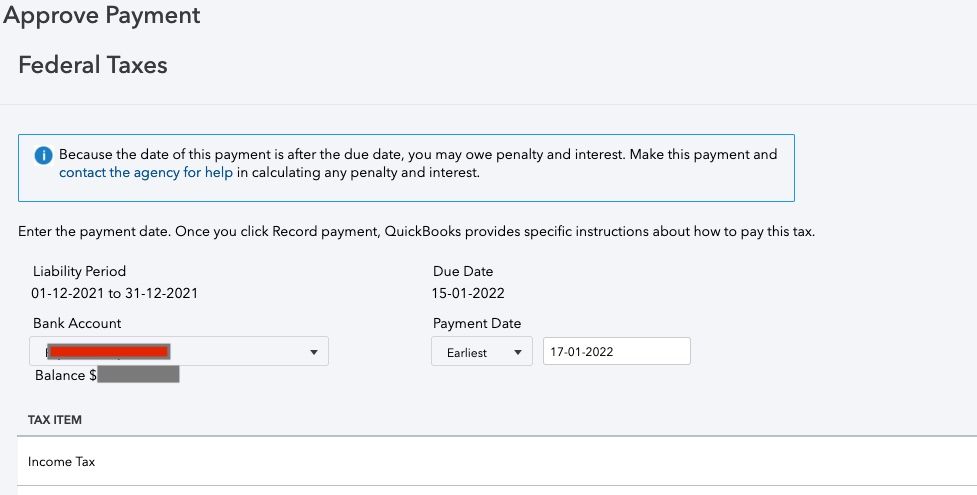Click the blue info icon in the warning banner
Viewport: 977px width, 495px height.
point(43,156)
